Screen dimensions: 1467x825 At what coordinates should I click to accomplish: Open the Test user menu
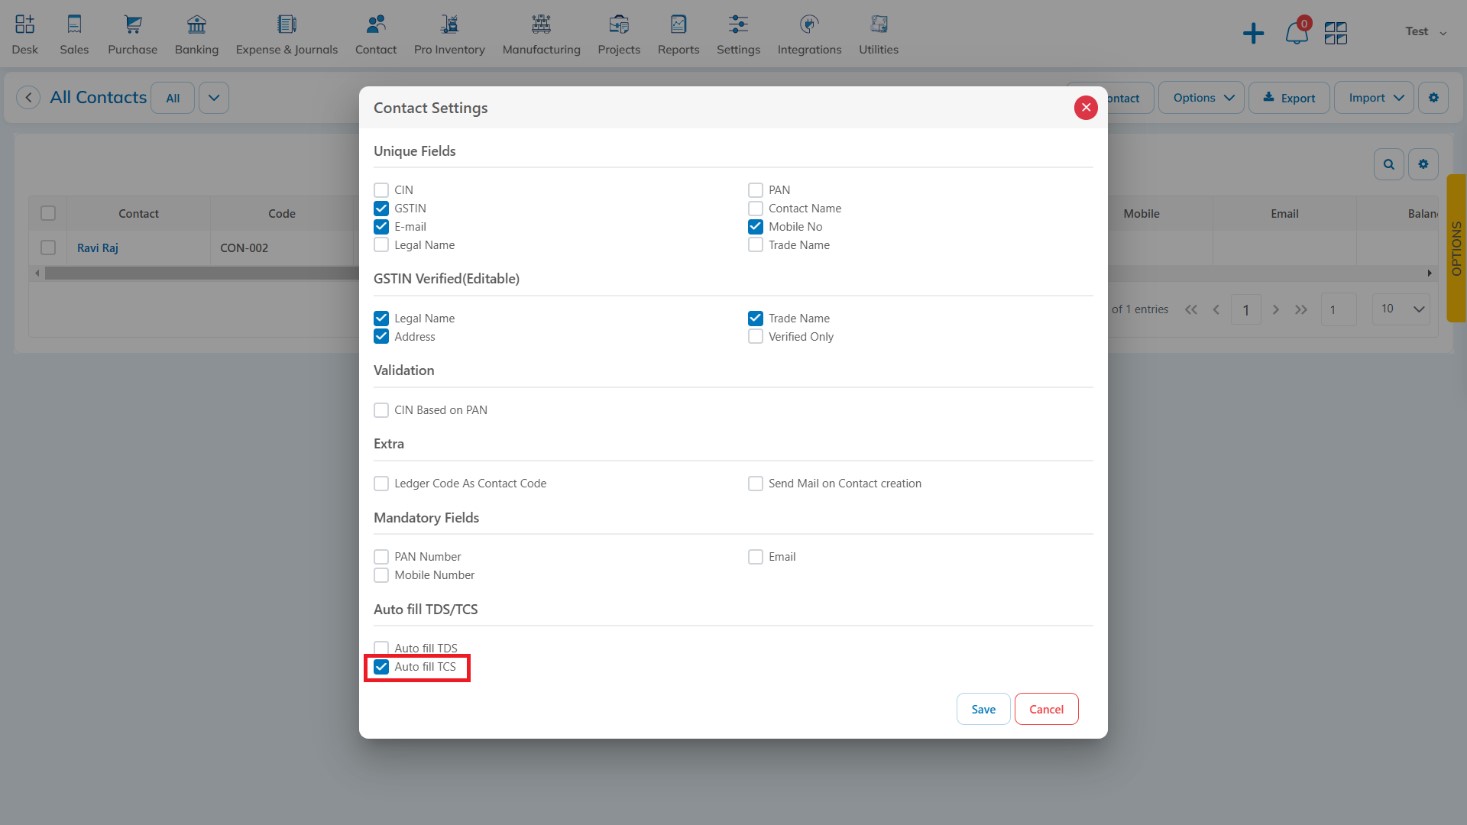[1425, 32]
